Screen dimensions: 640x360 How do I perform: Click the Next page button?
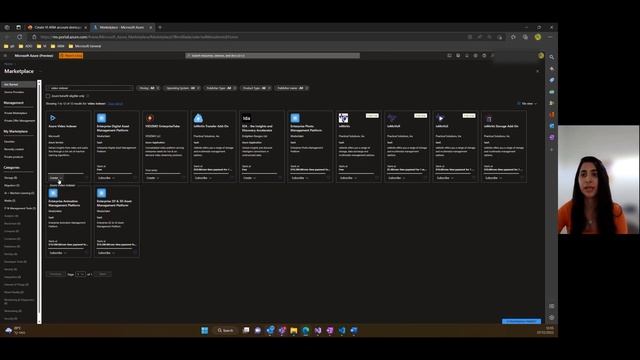[102, 274]
